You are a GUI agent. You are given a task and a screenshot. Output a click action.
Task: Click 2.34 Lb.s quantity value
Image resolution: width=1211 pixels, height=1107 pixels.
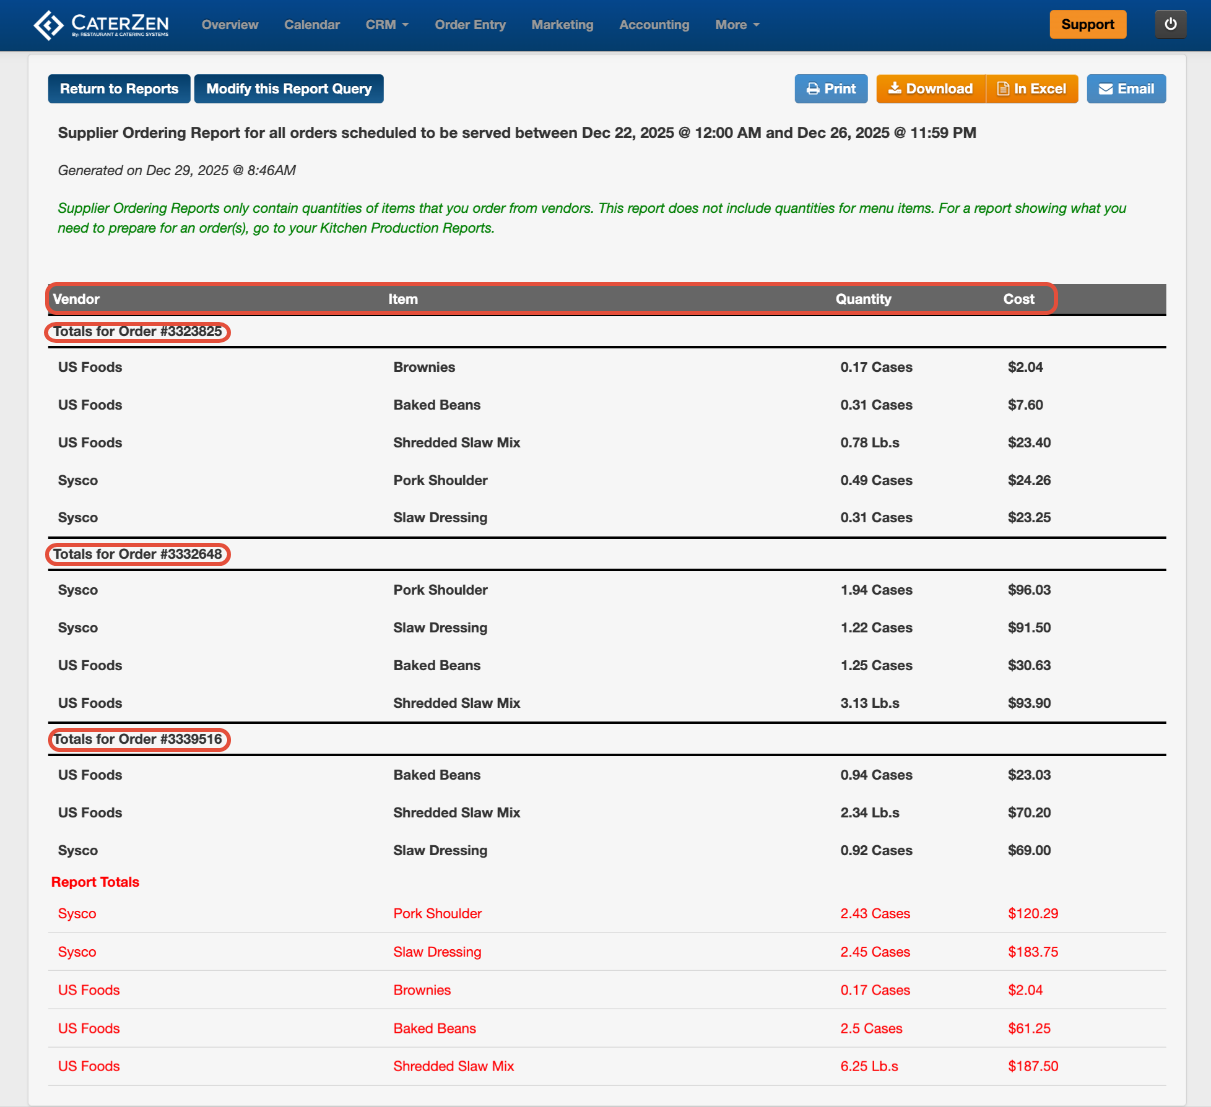point(870,812)
